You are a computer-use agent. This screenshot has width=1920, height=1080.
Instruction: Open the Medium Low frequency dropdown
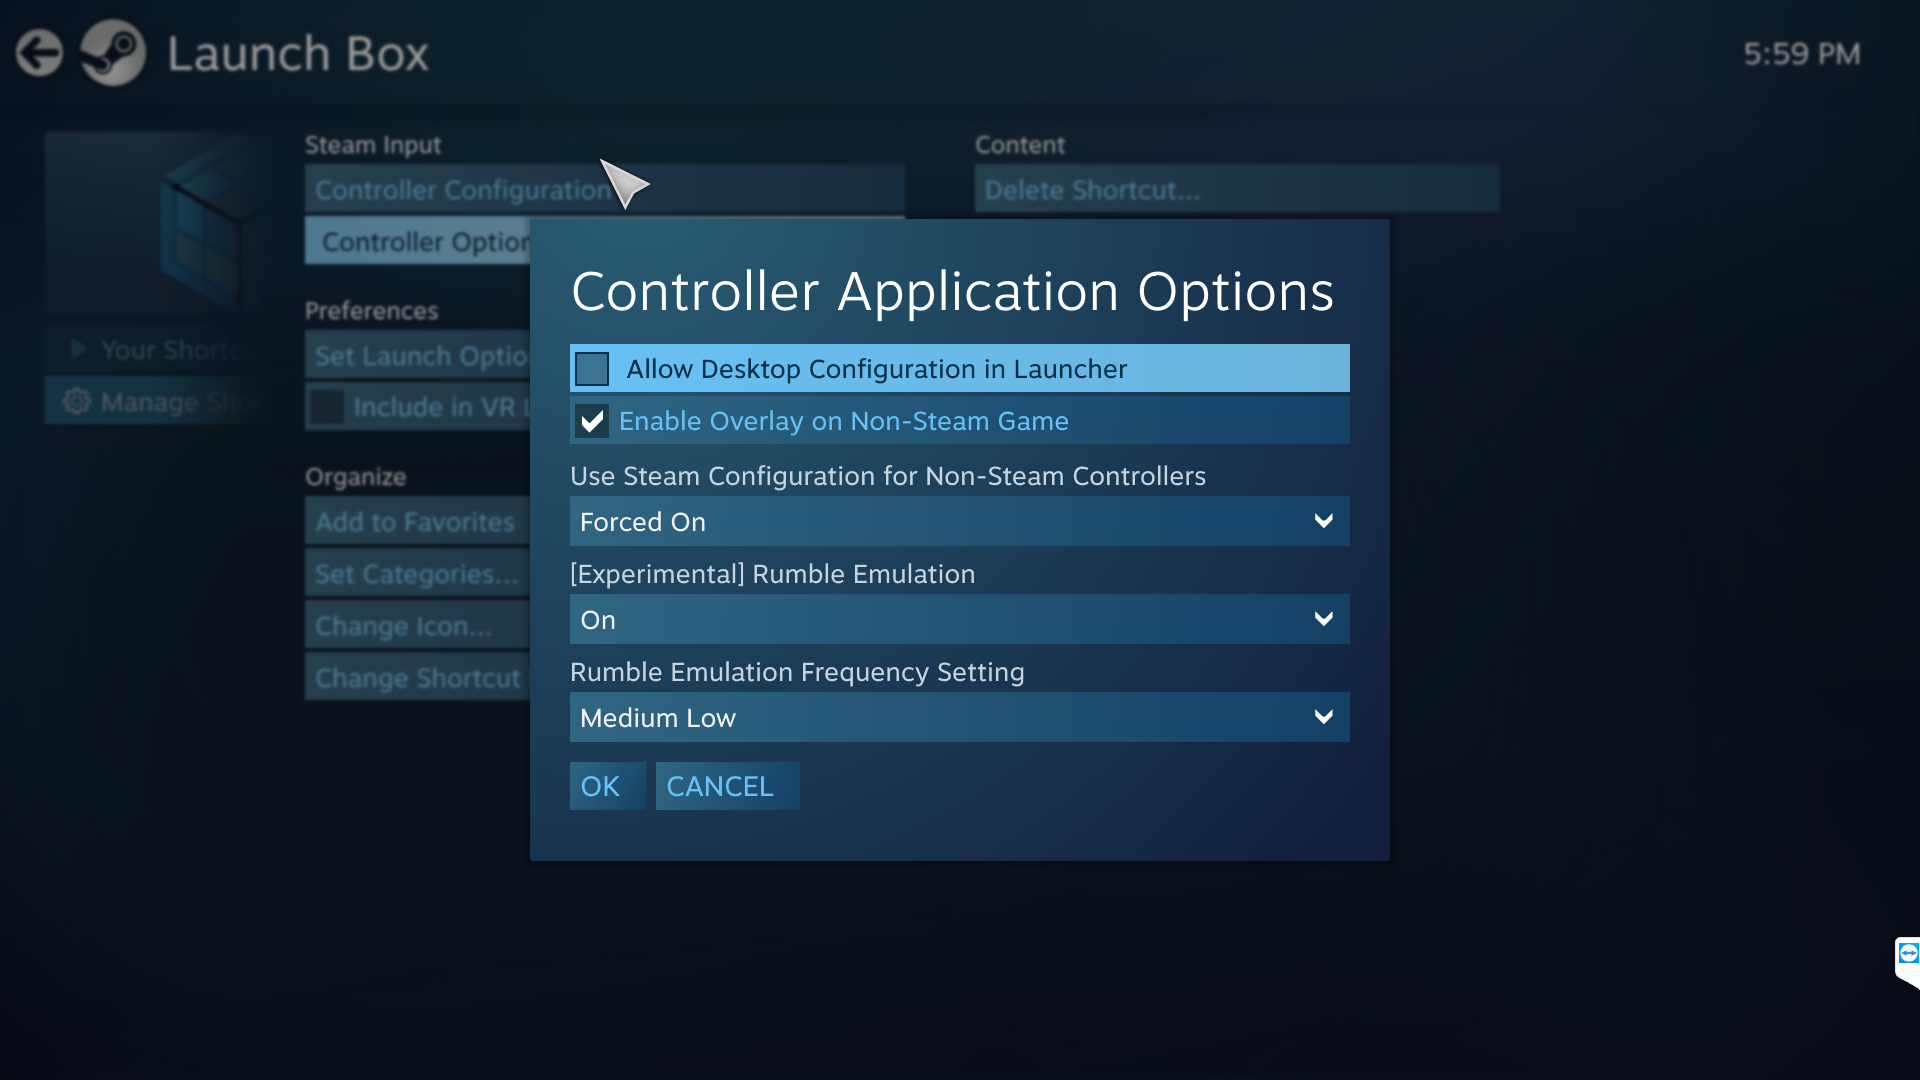coord(959,717)
